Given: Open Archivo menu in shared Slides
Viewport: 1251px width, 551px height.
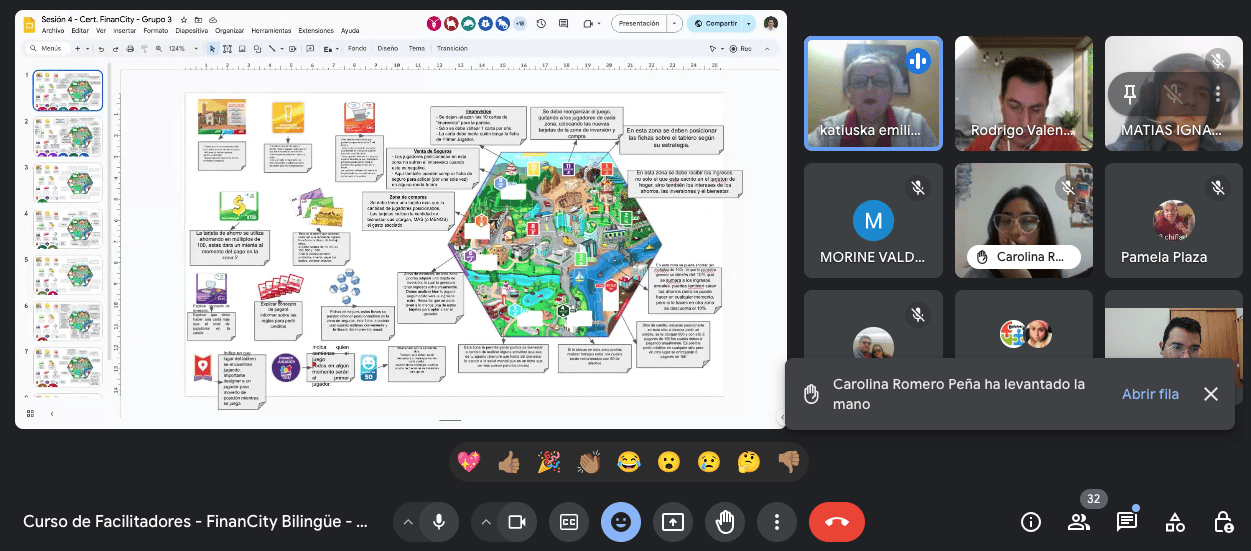Looking at the screenshot, I should pyautogui.click(x=53, y=31).
